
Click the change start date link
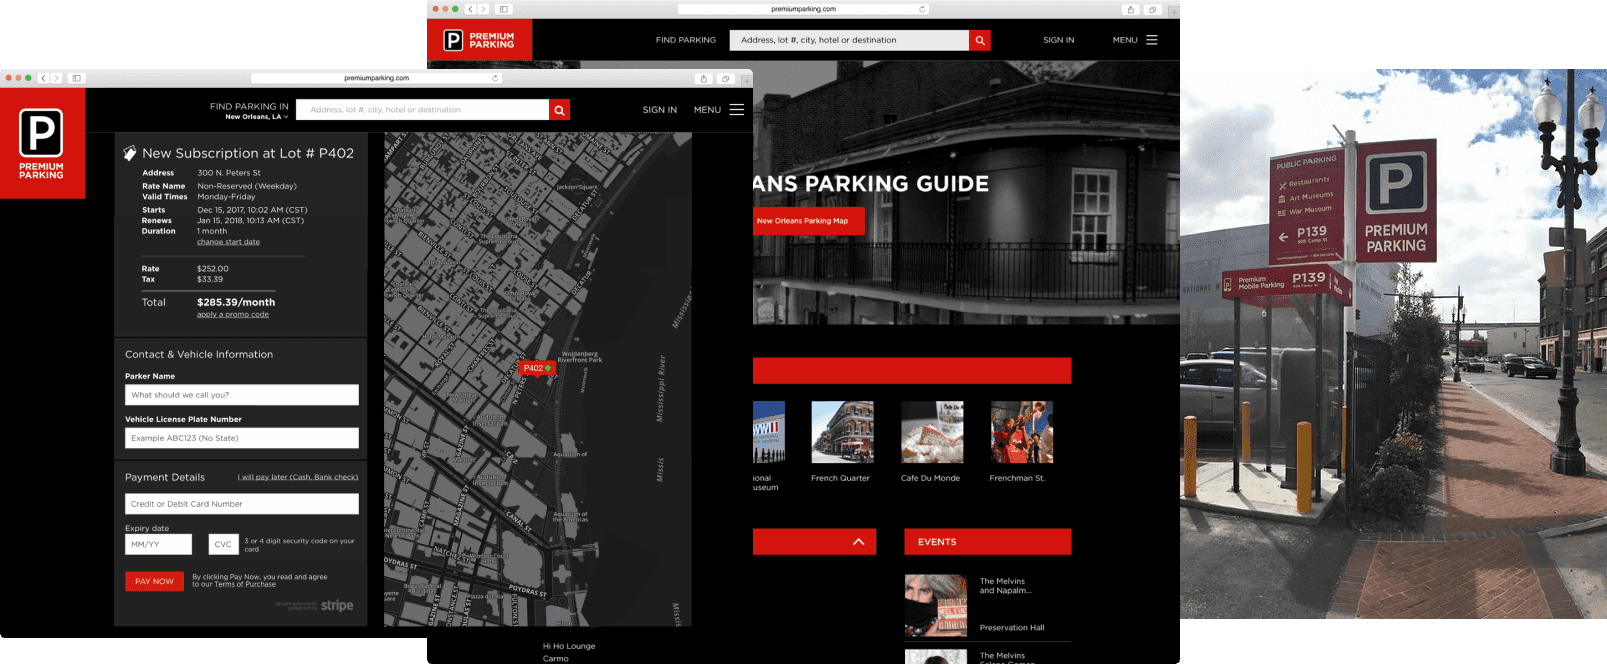(228, 242)
